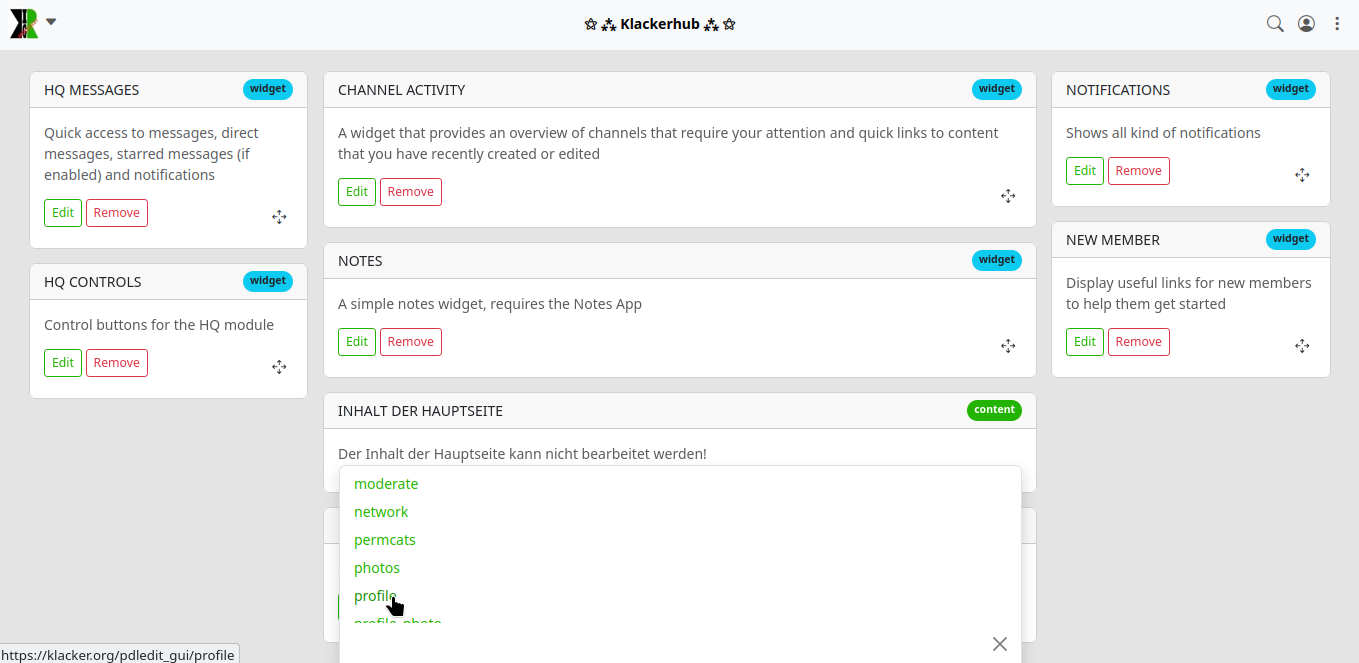Viewport: 1359px width, 663px height.
Task: Grab the HQ Messages move handle
Action: coord(279,217)
